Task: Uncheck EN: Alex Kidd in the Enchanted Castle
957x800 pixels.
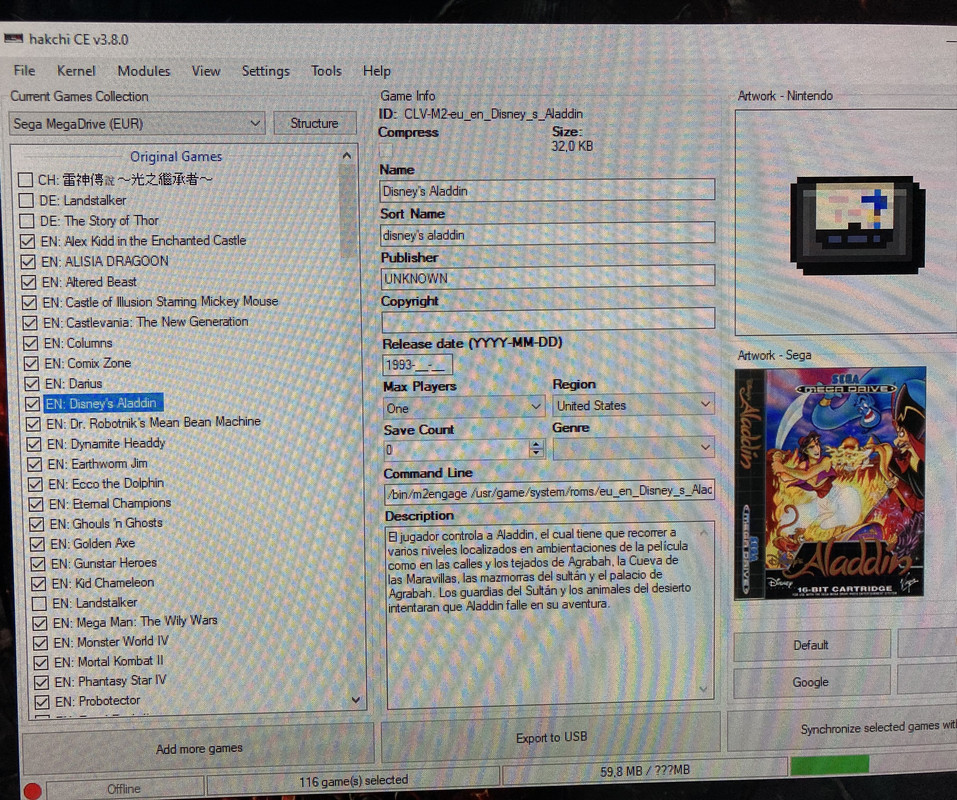Action: (27, 241)
